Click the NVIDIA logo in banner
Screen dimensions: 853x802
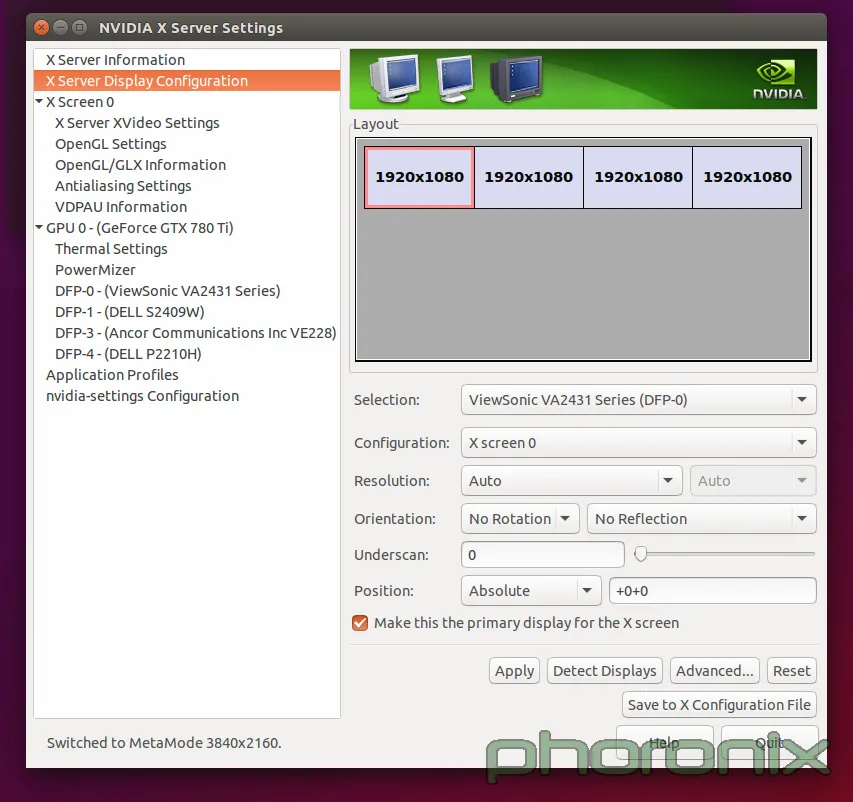pyautogui.click(x=778, y=80)
